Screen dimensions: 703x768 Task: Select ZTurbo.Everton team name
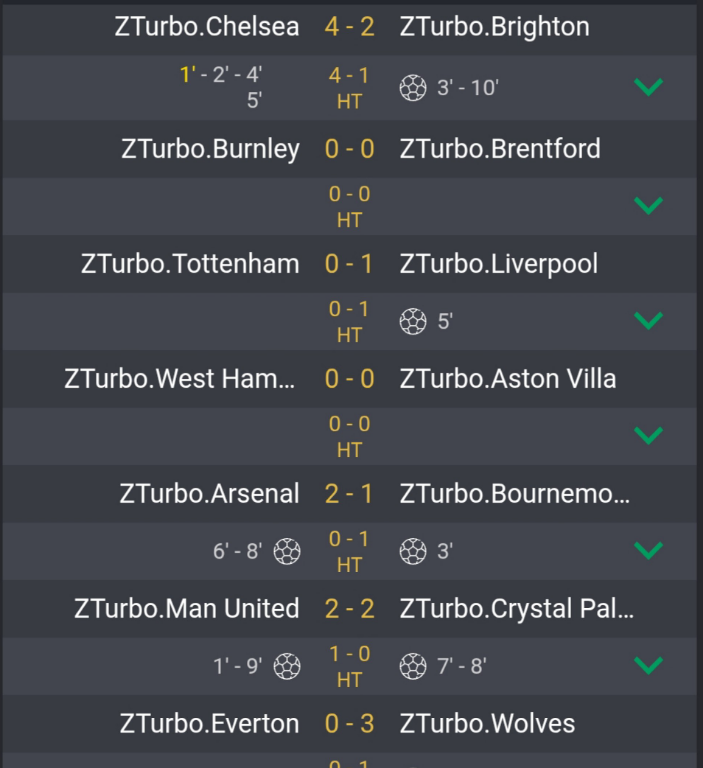209,723
